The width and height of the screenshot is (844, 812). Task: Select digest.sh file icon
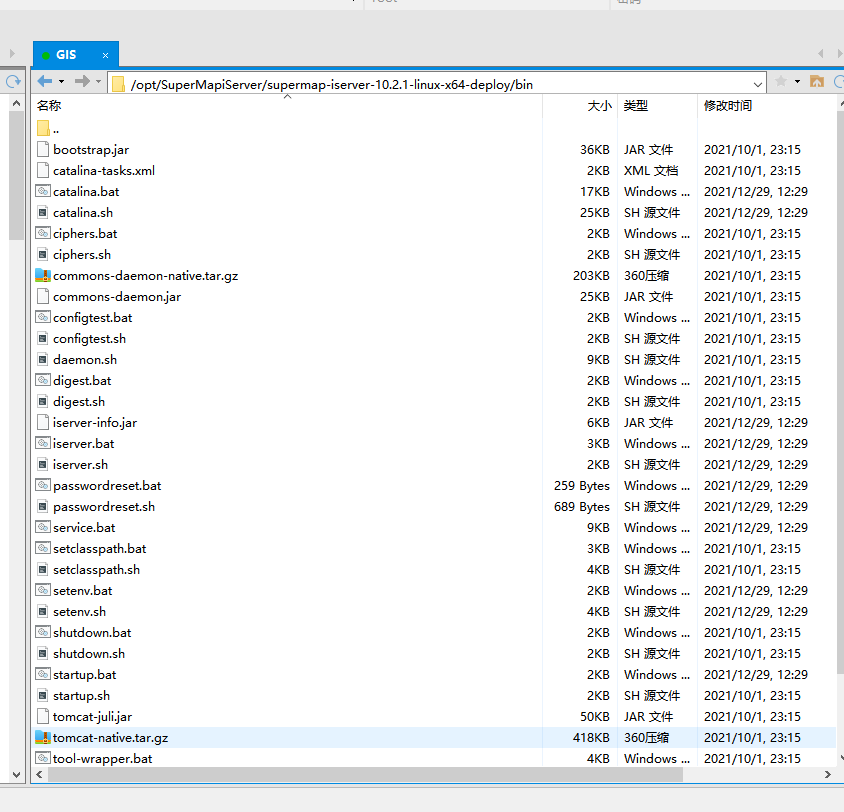(43, 401)
